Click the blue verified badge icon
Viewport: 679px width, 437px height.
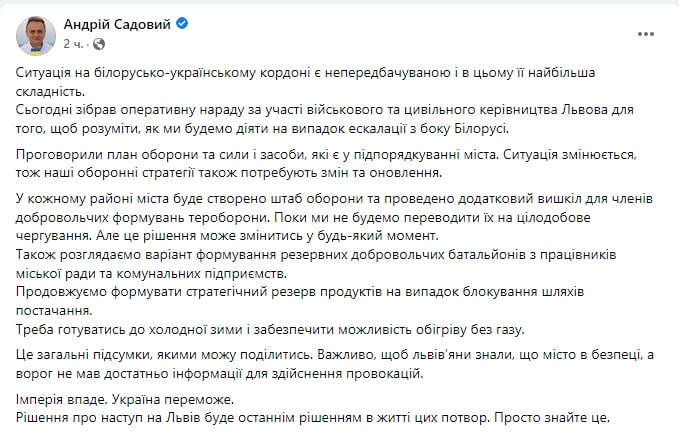(182, 25)
